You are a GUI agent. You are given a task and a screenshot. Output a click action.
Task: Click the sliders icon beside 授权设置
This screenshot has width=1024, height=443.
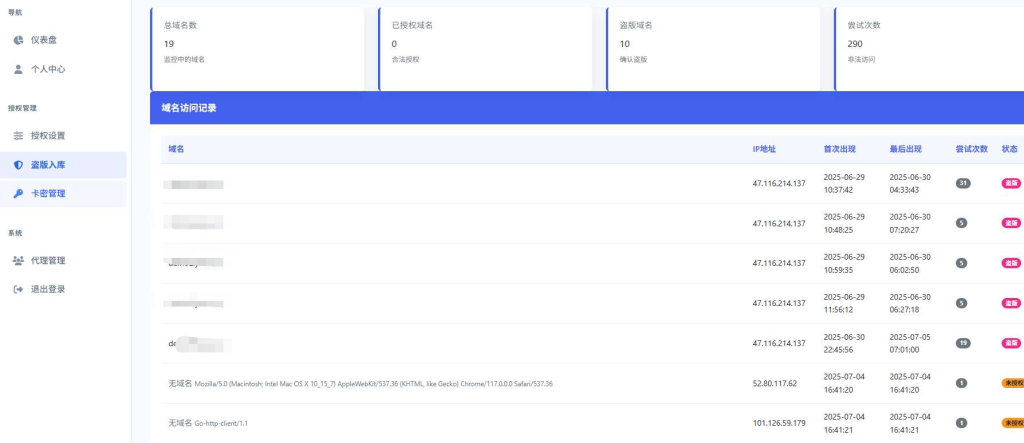click(18, 136)
